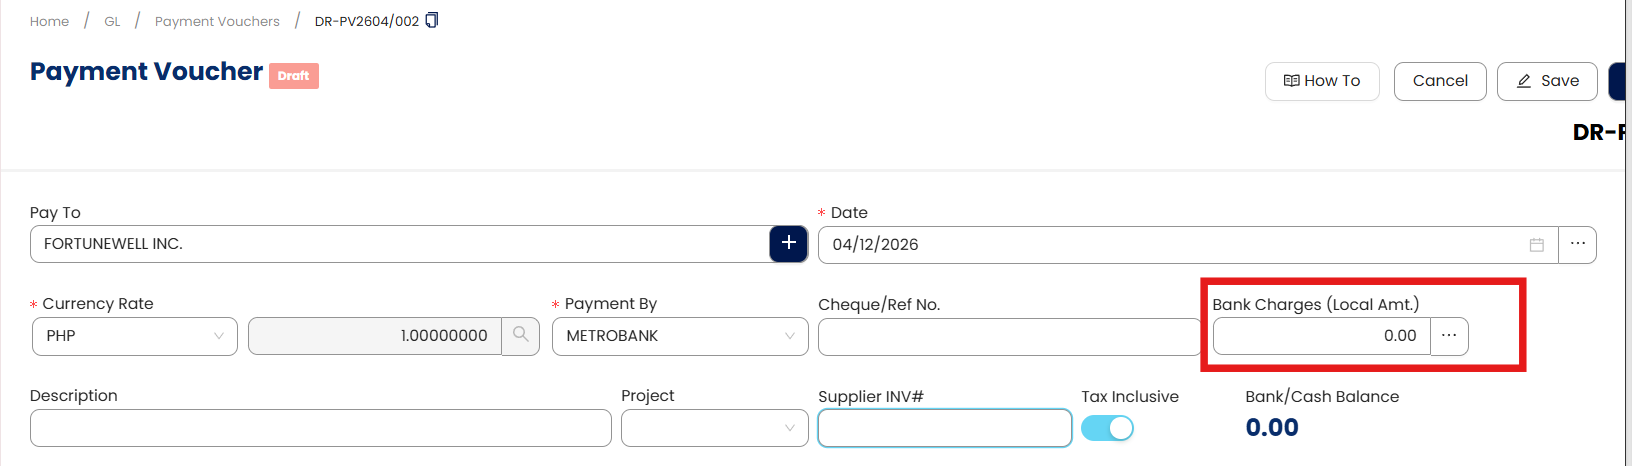Turn off the Tax Inclusive switch
This screenshot has width=1632, height=466.
point(1107,428)
